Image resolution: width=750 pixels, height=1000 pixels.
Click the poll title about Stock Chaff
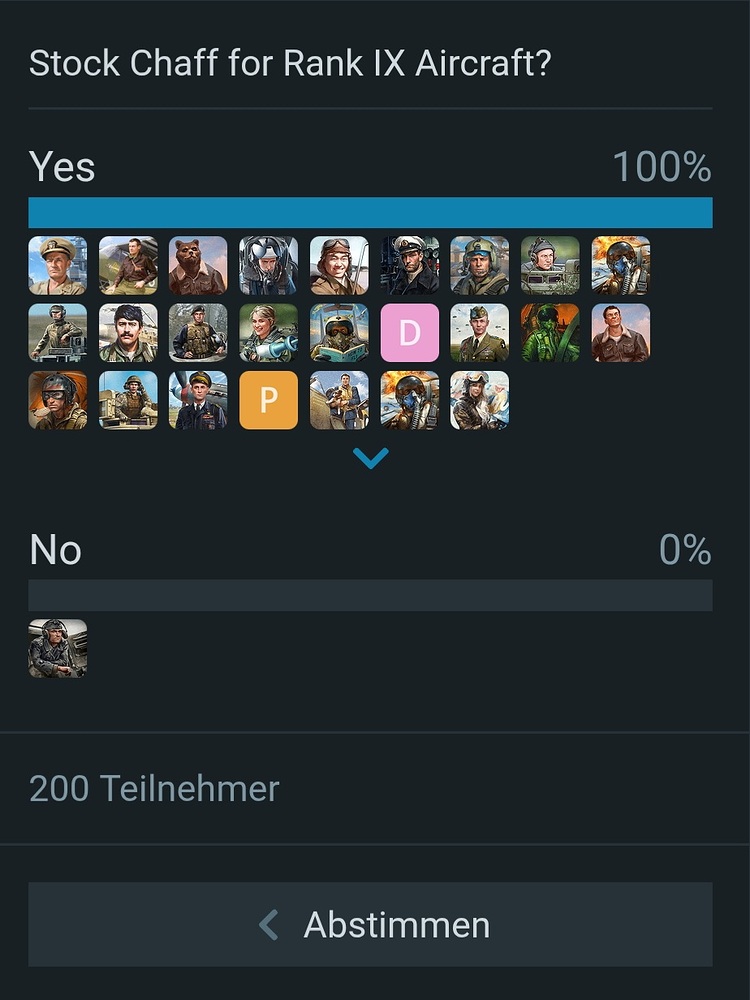[290, 64]
